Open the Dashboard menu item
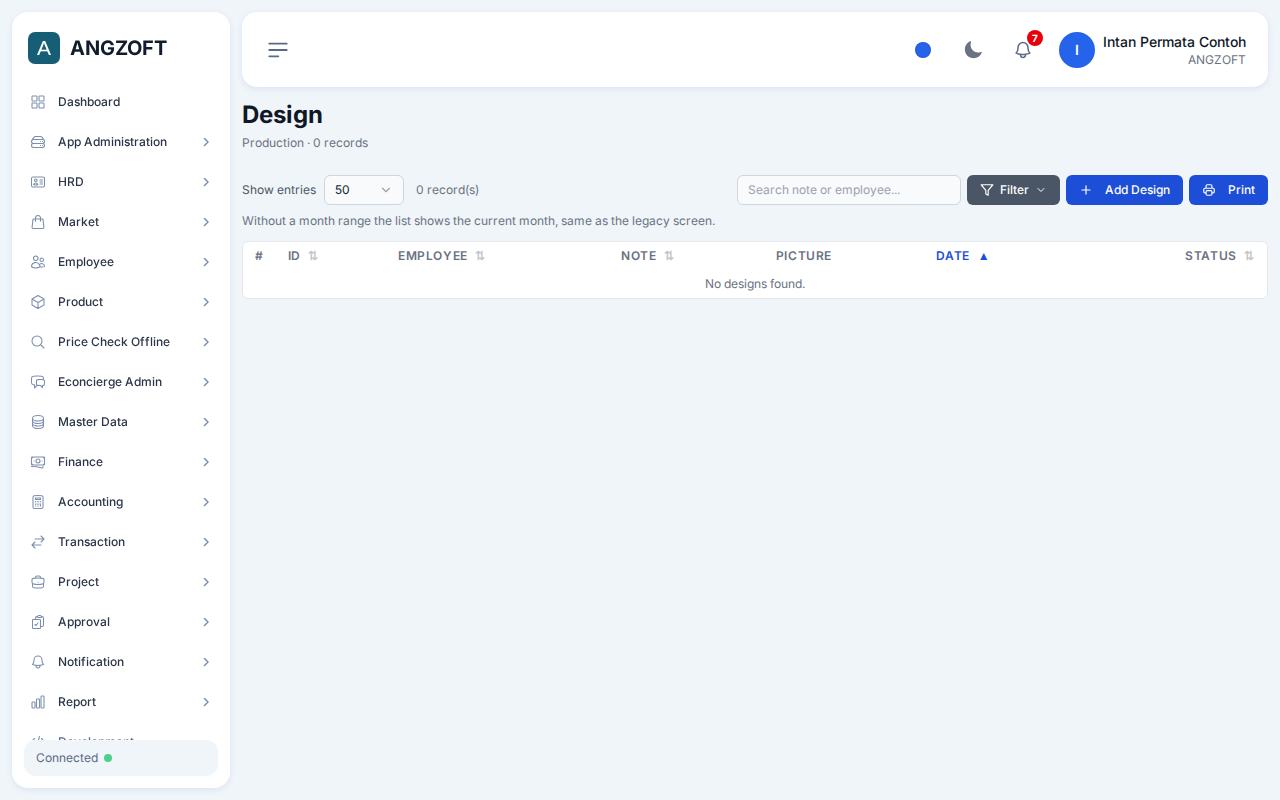The image size is (1280, 800). [x=121, y=102]
